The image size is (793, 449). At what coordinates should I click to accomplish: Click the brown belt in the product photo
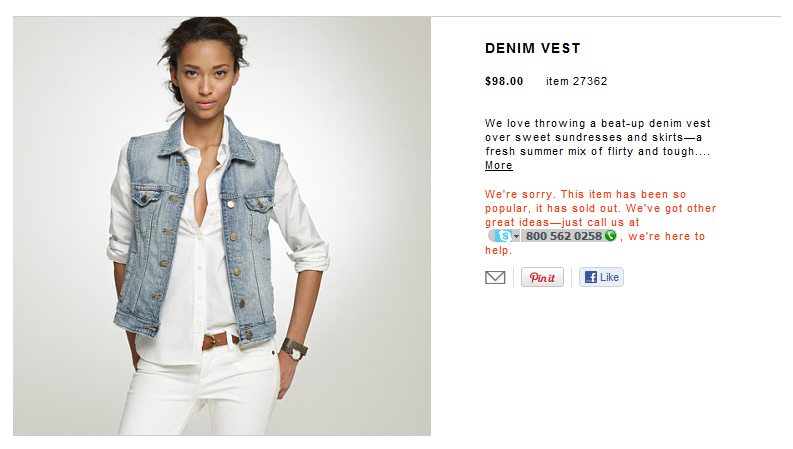pos(219,340)
